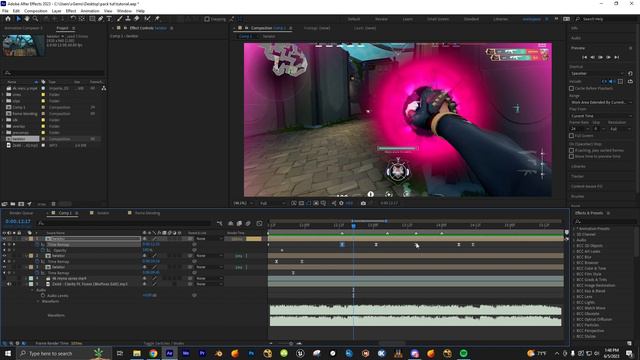Toggle Snapping checkbox in toolbar
Screen dimensions: 640x360
(207, 19)
